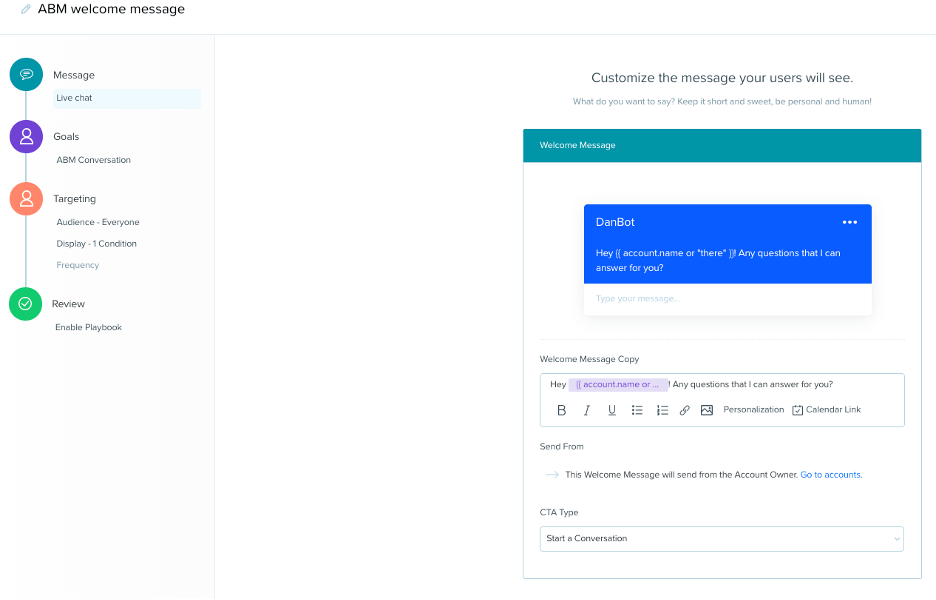Screen dimensions: 936x600
Task: Click the Type your message preview field
Action: tap(728, 299)
